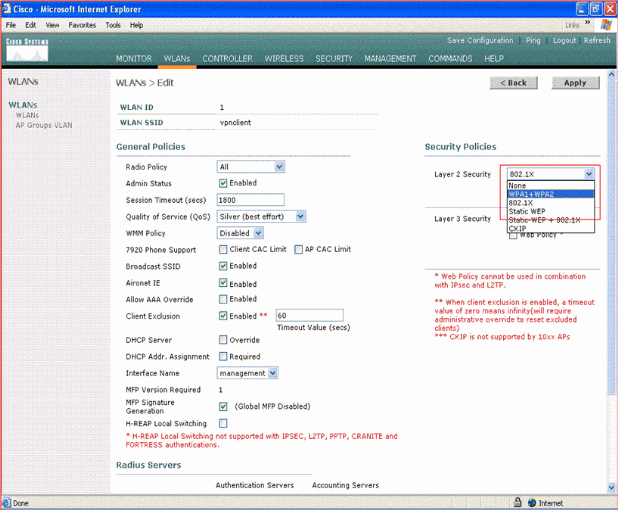618x510 pixels.
Task: Click the Refresh link
Action: 597,40
